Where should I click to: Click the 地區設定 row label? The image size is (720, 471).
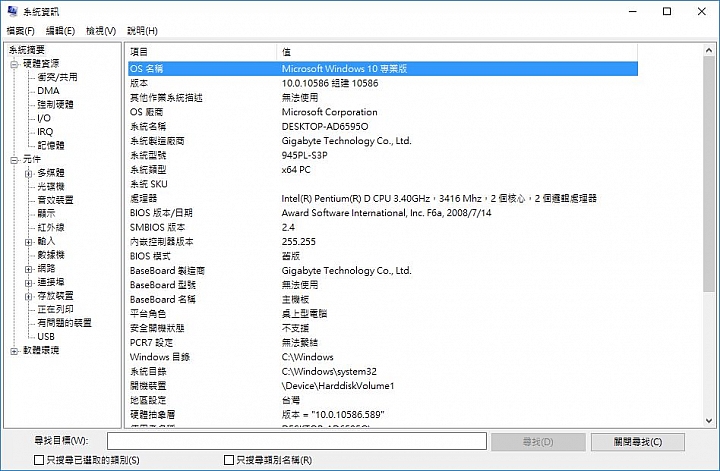(x=148, y=400)
